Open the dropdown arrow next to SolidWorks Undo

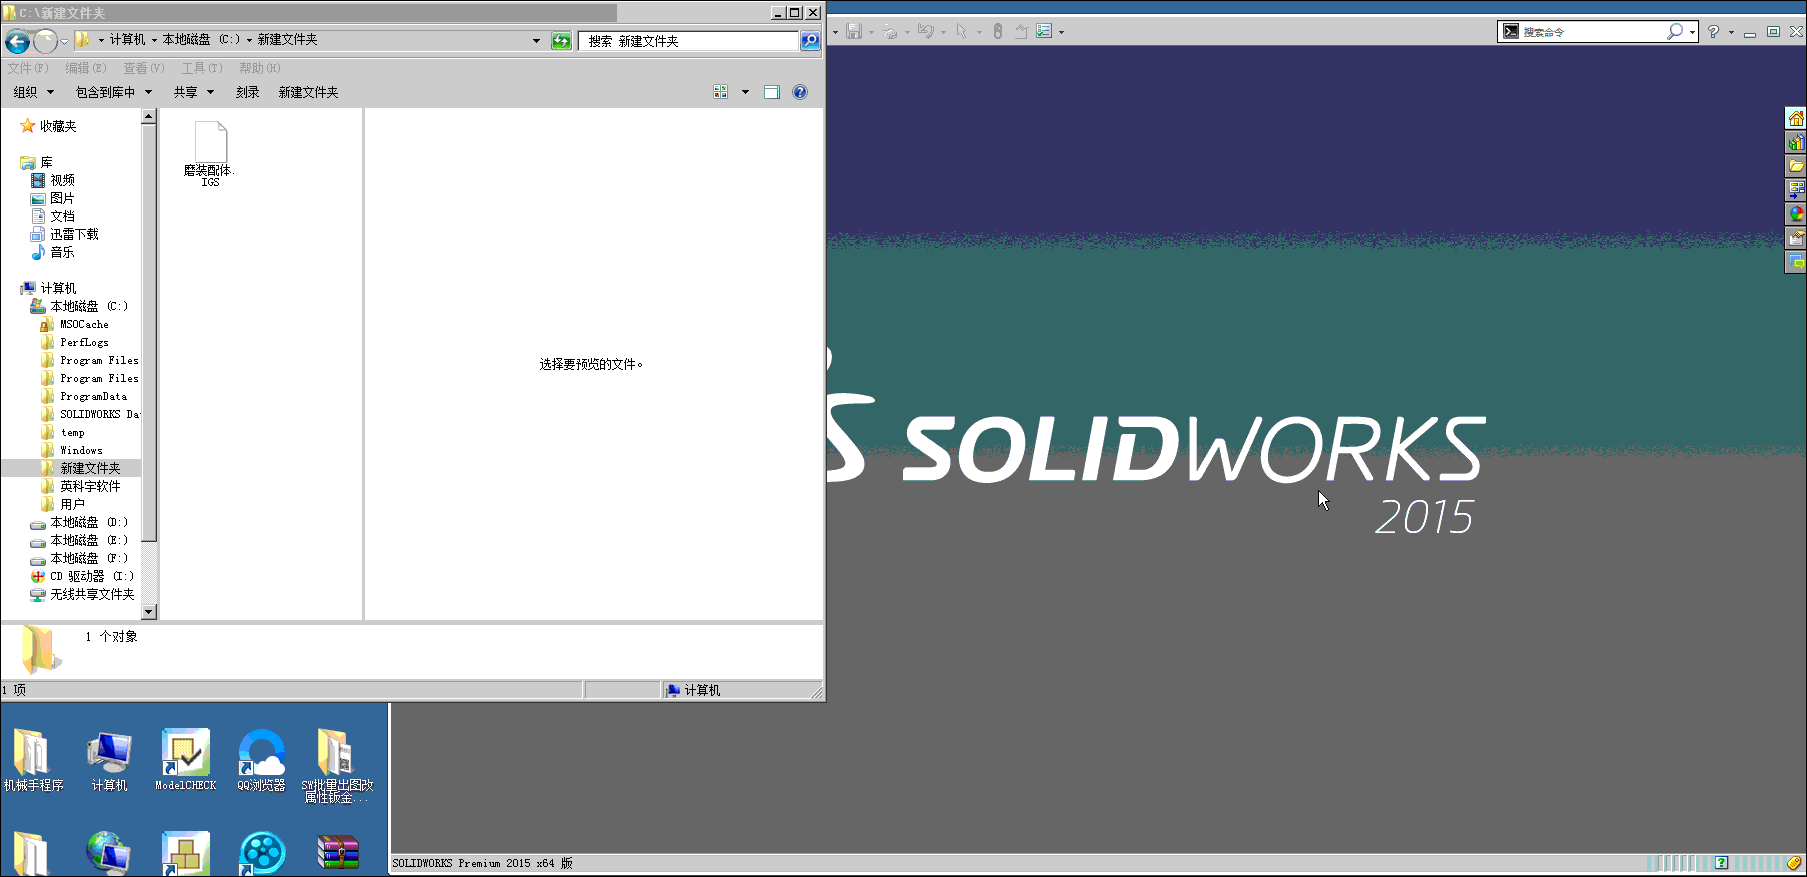943,32
